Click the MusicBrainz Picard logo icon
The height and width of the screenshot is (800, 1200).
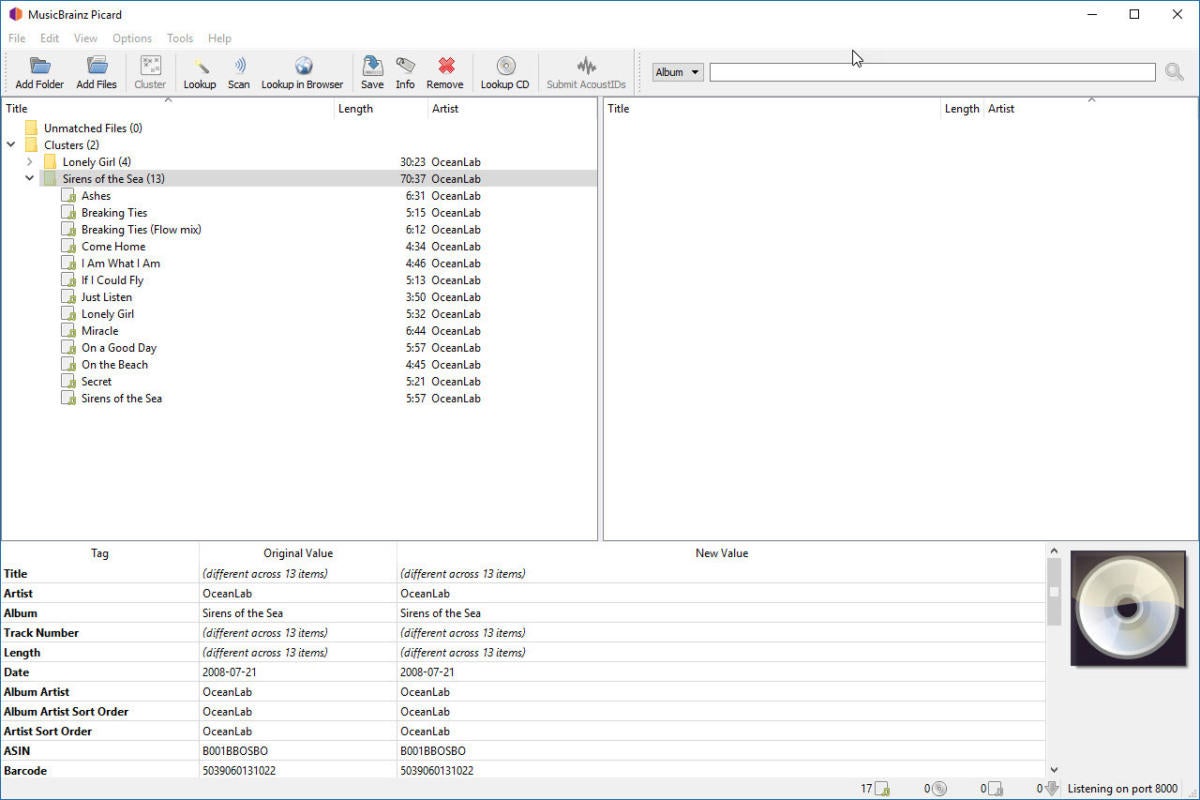[x=15, y=15]
